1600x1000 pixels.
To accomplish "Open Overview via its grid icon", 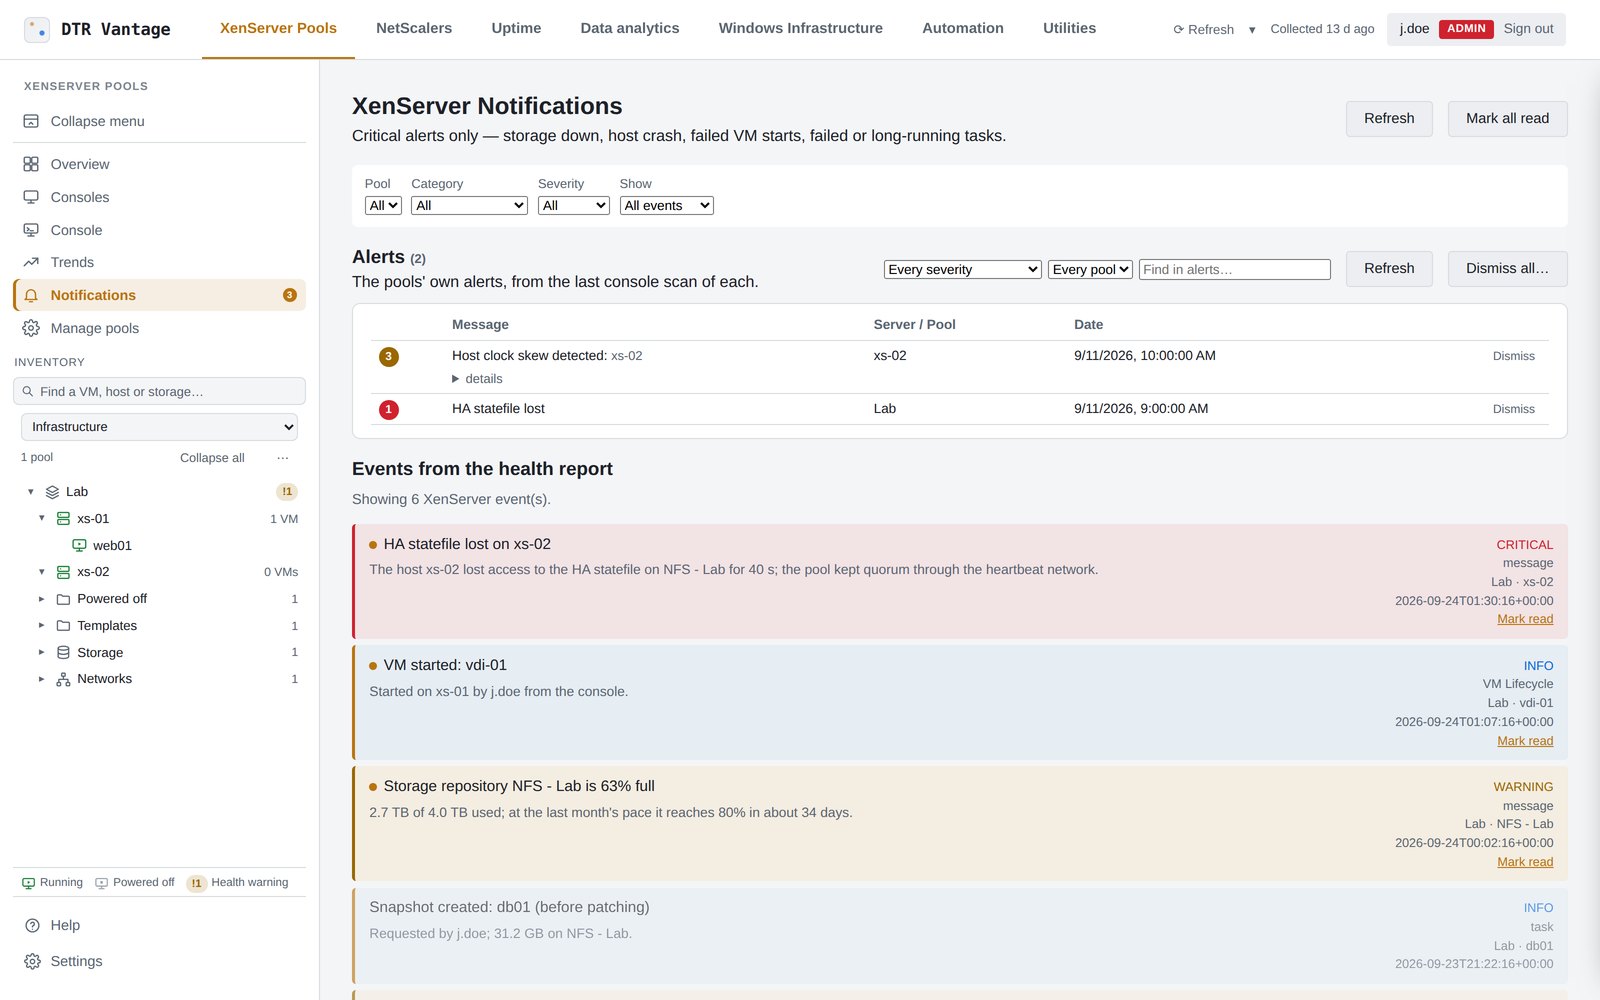I will click(31, 164).
